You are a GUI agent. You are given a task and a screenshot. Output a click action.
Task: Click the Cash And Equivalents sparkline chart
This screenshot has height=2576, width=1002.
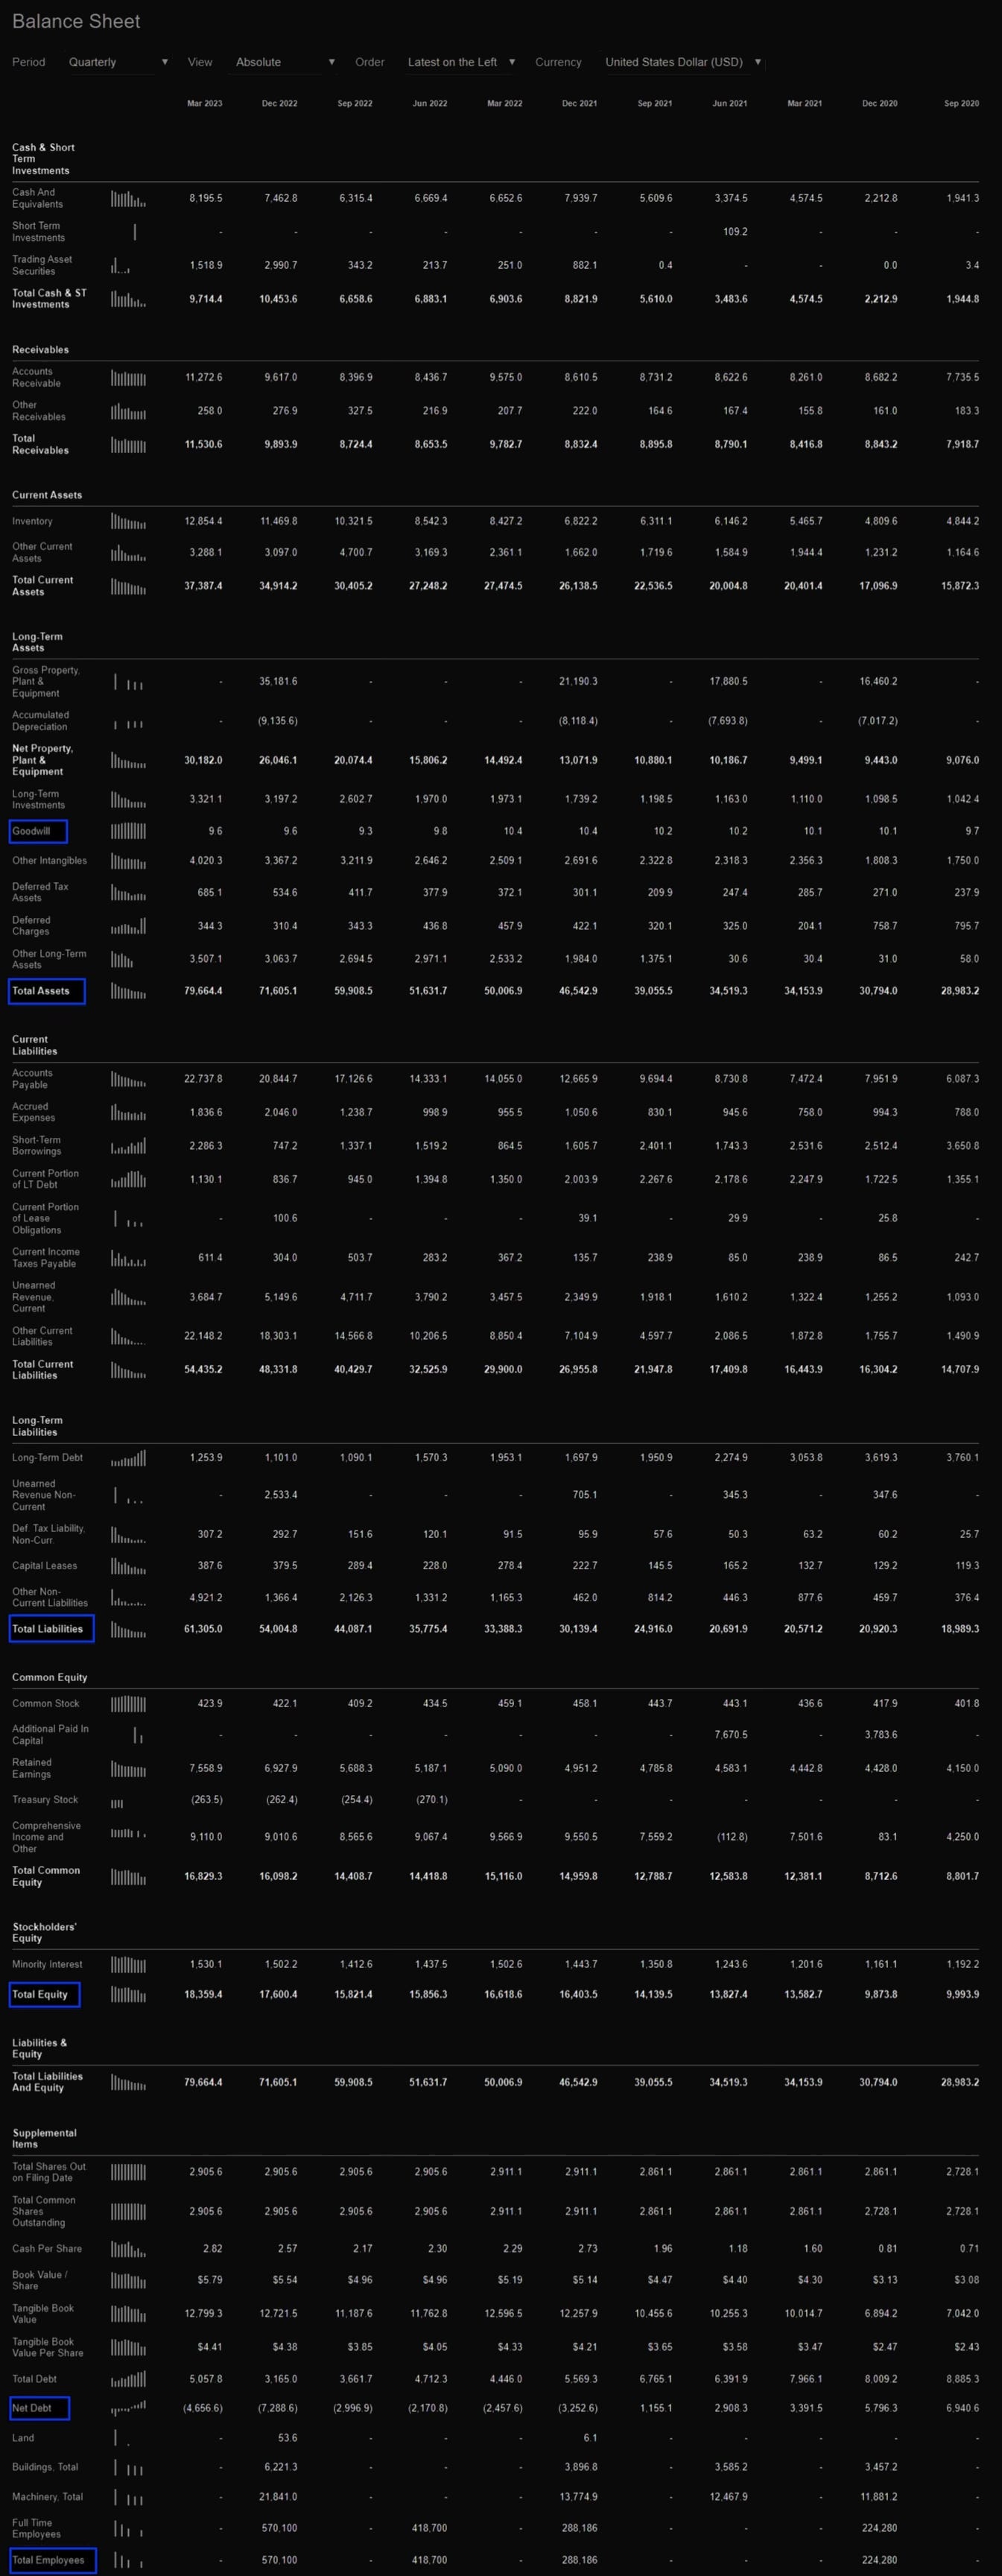point(128,198)
